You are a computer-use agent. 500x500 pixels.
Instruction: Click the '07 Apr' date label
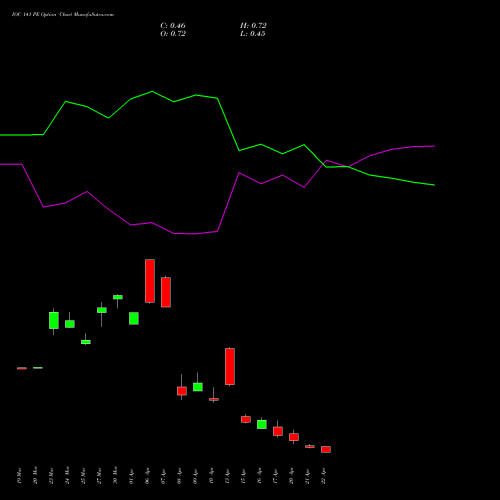point(163,476)
